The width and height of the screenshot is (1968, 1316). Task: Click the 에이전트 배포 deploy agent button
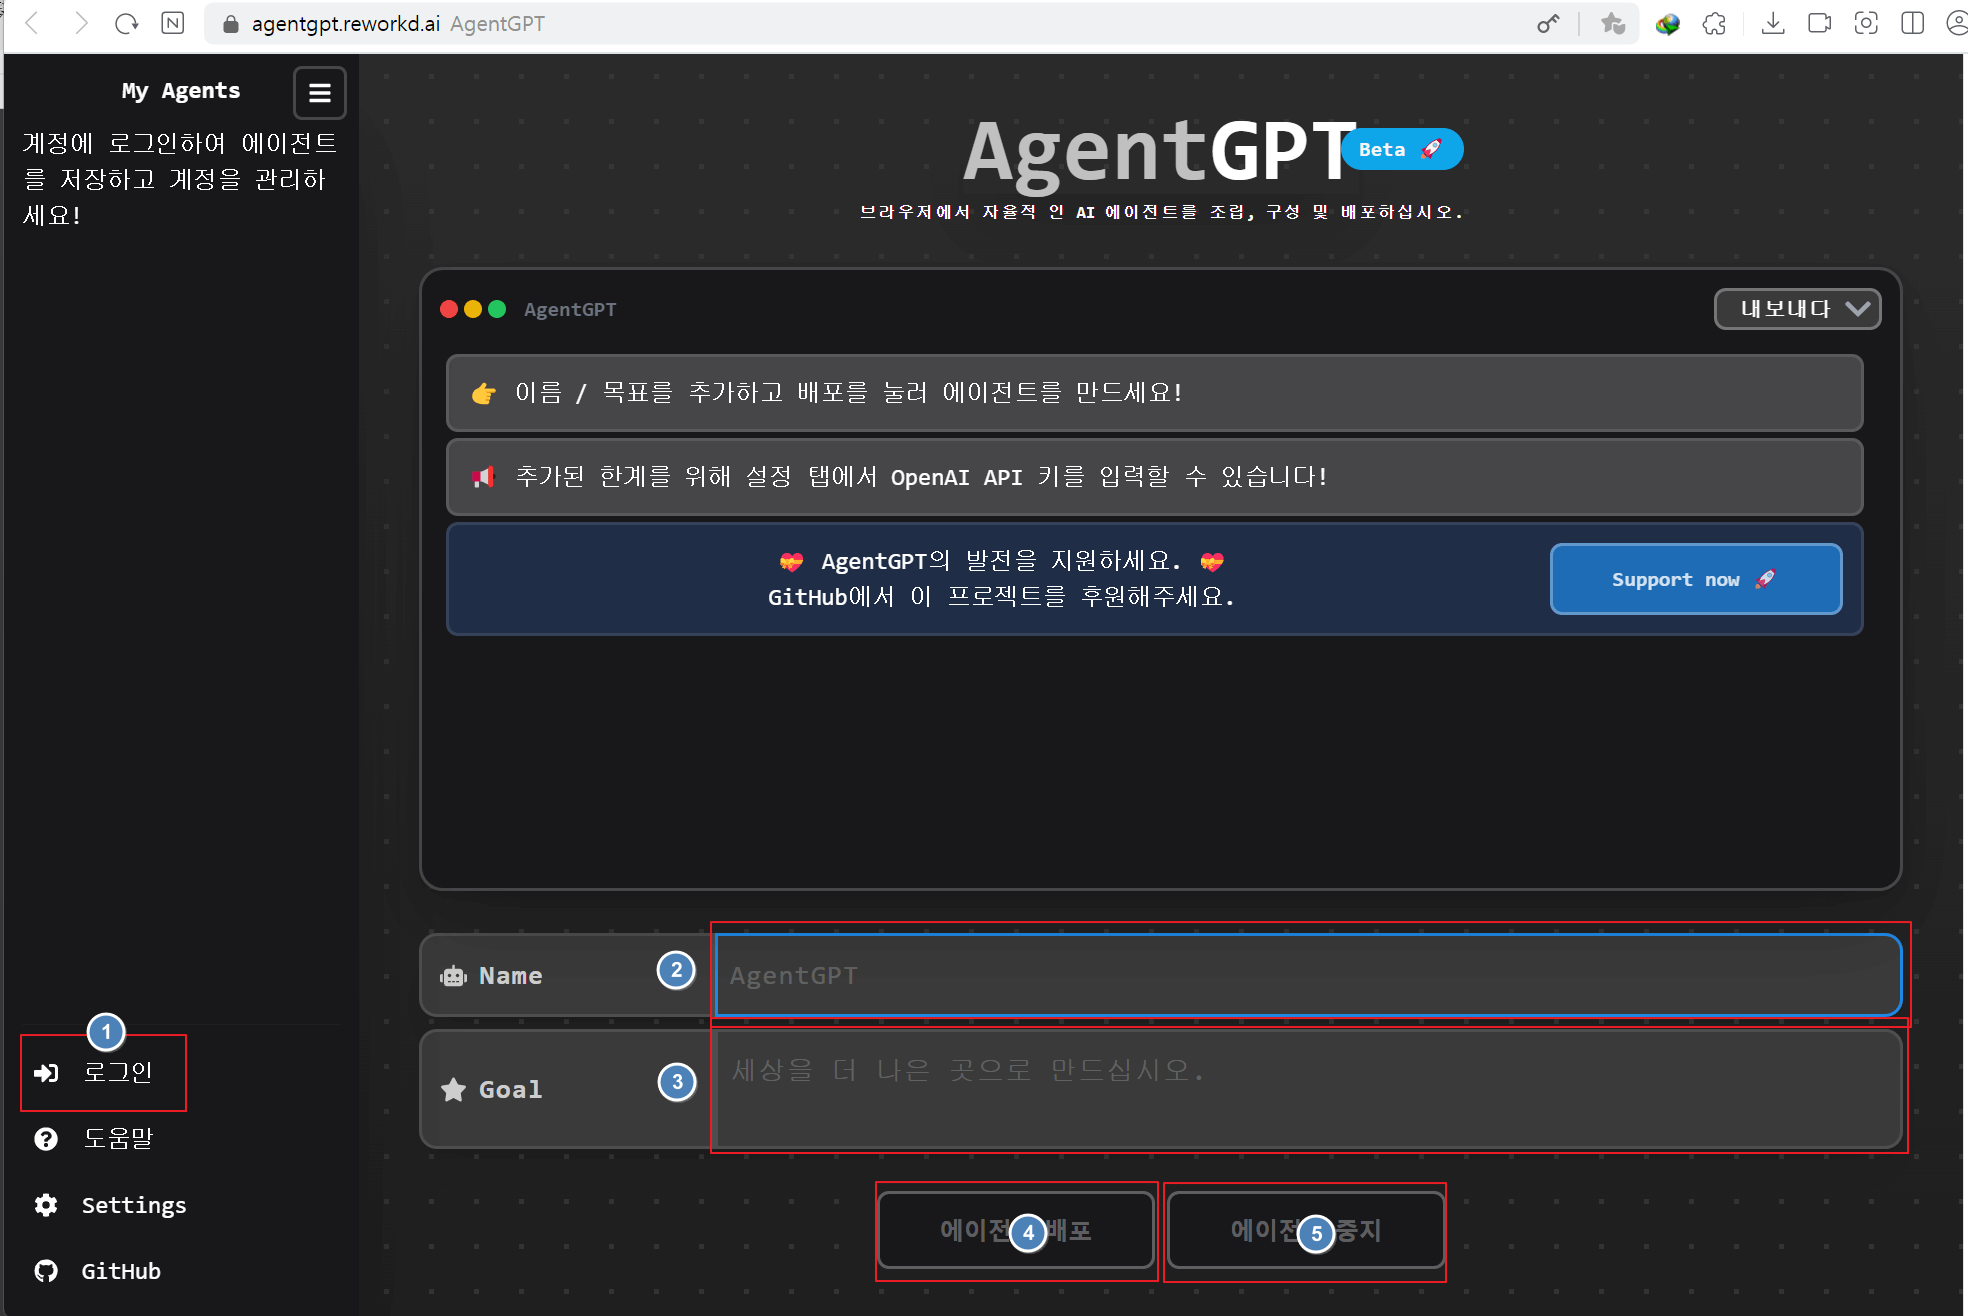[1016, 1231]
